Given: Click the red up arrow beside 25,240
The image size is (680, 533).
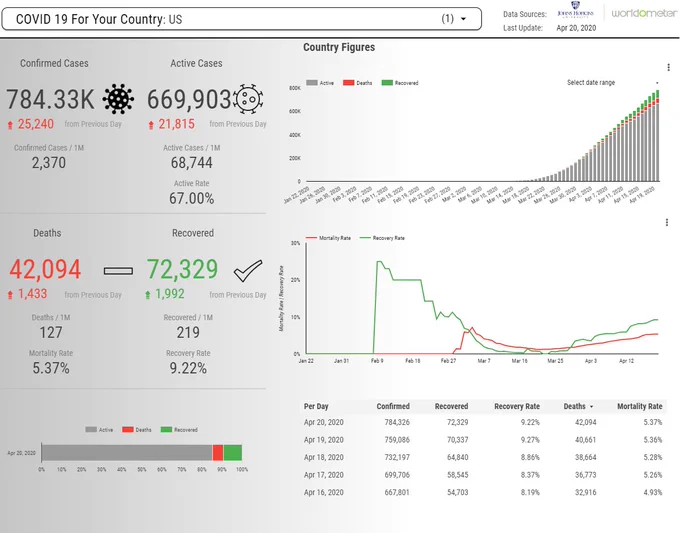Looking at the screenshot, I should pyautogui.click(x=10, y=125).
